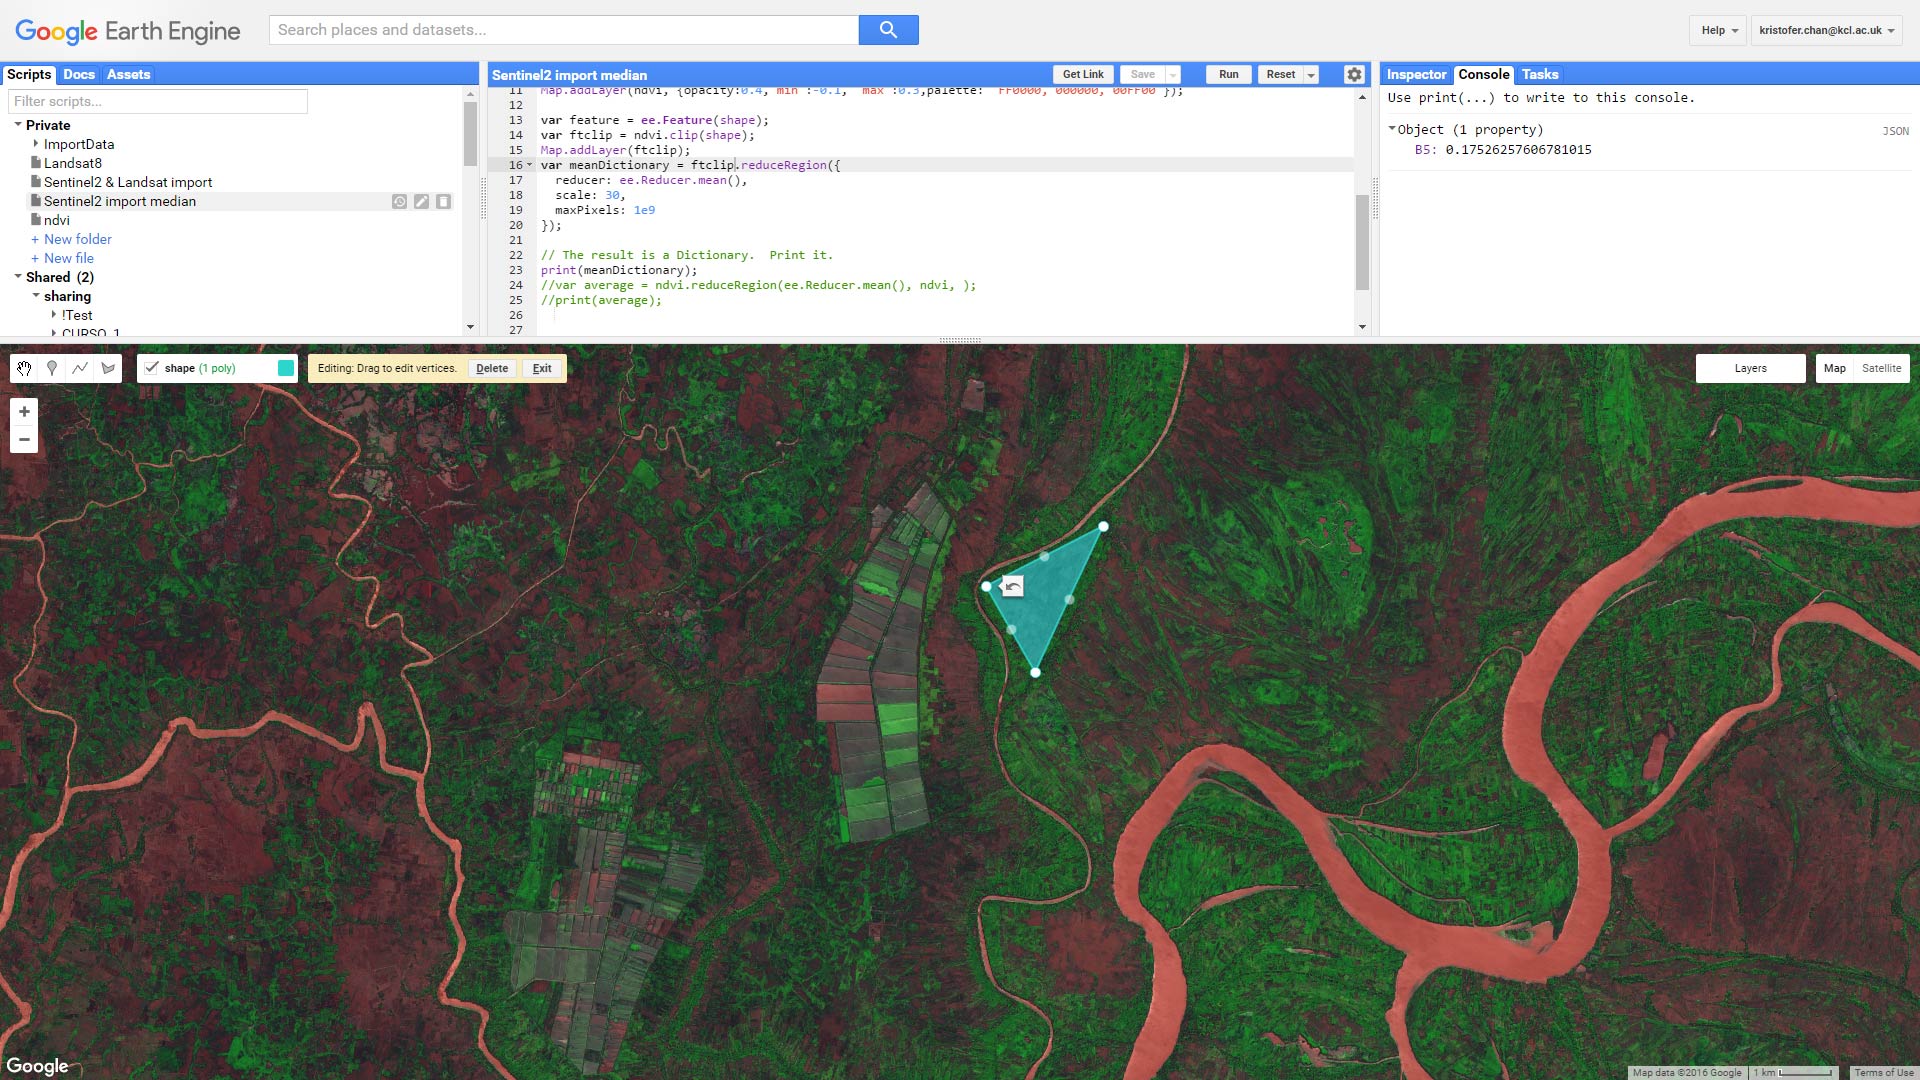Switch to the Docs tab

tap(79, 74)
